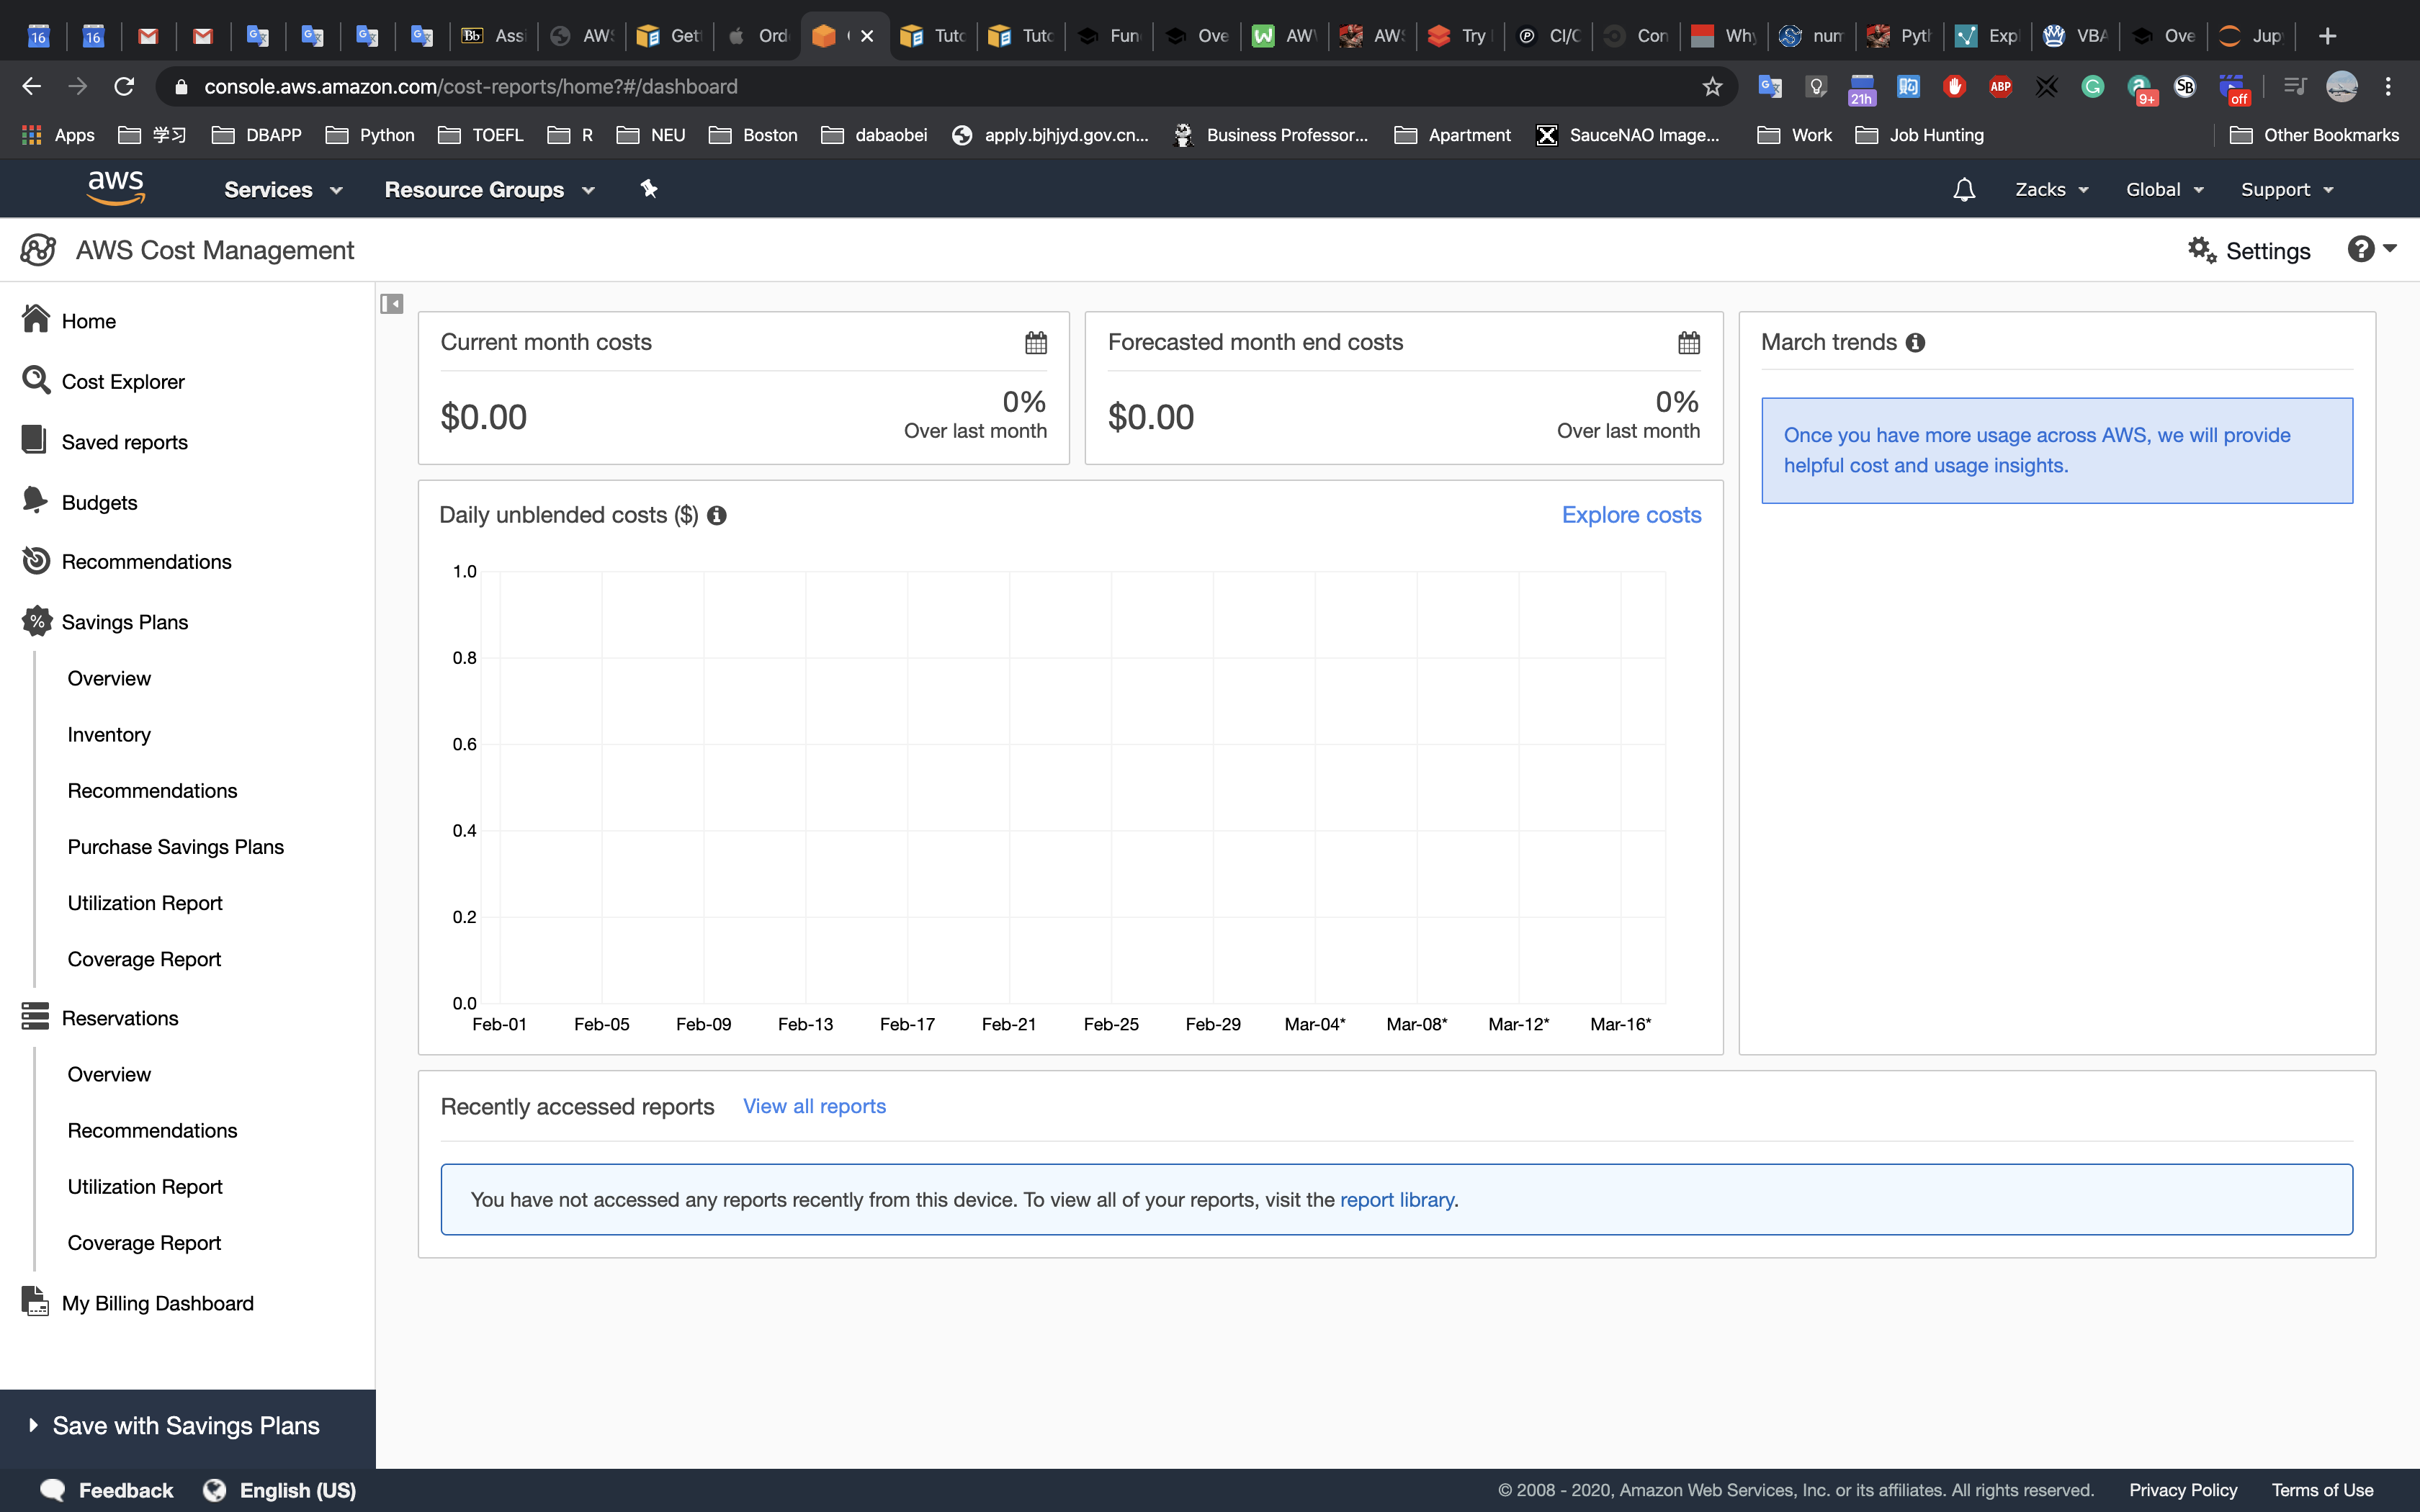
Task: Click the info icon beside March trends
Action: (1915, 343)
